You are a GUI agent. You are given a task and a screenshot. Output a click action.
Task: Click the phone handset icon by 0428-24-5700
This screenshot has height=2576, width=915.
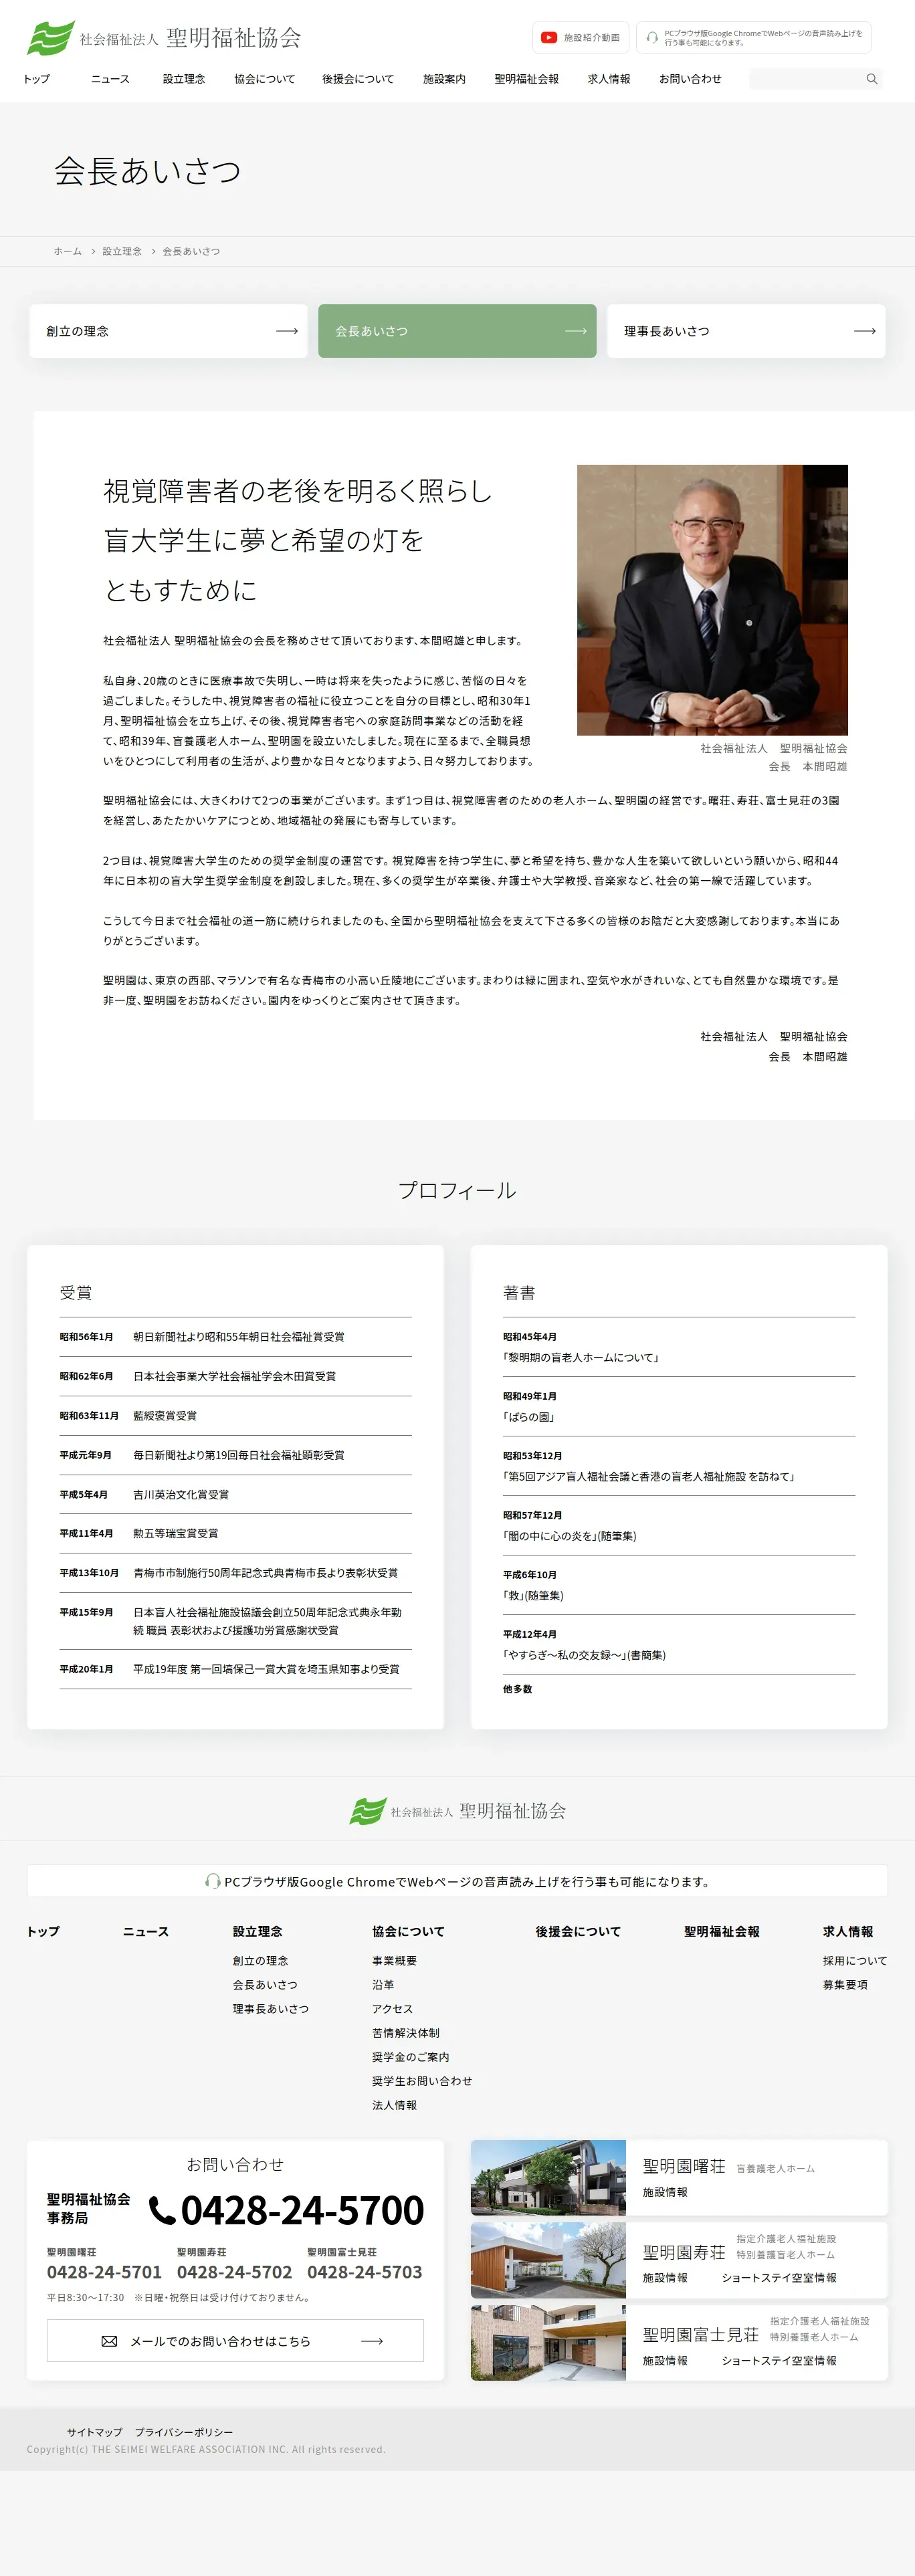click(x=162, y=2210)
